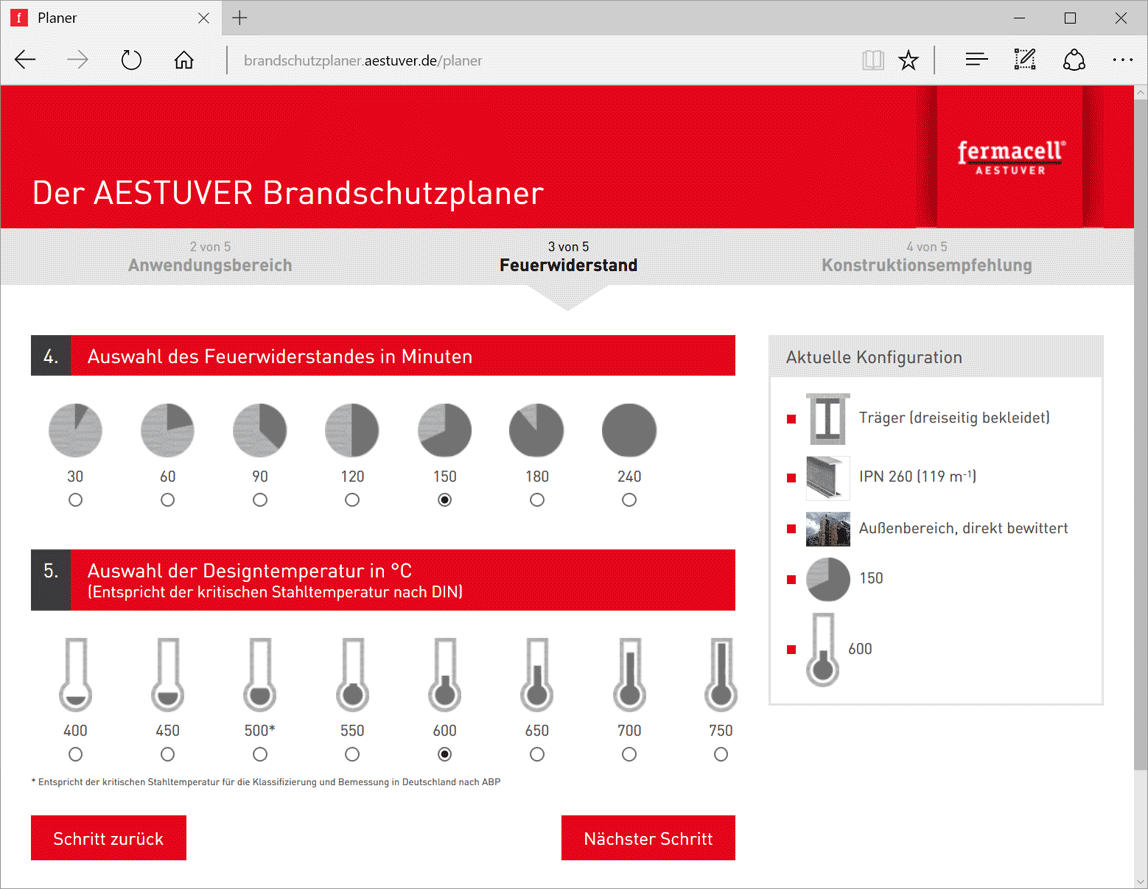Click the Nächster Schritt button

648,838
